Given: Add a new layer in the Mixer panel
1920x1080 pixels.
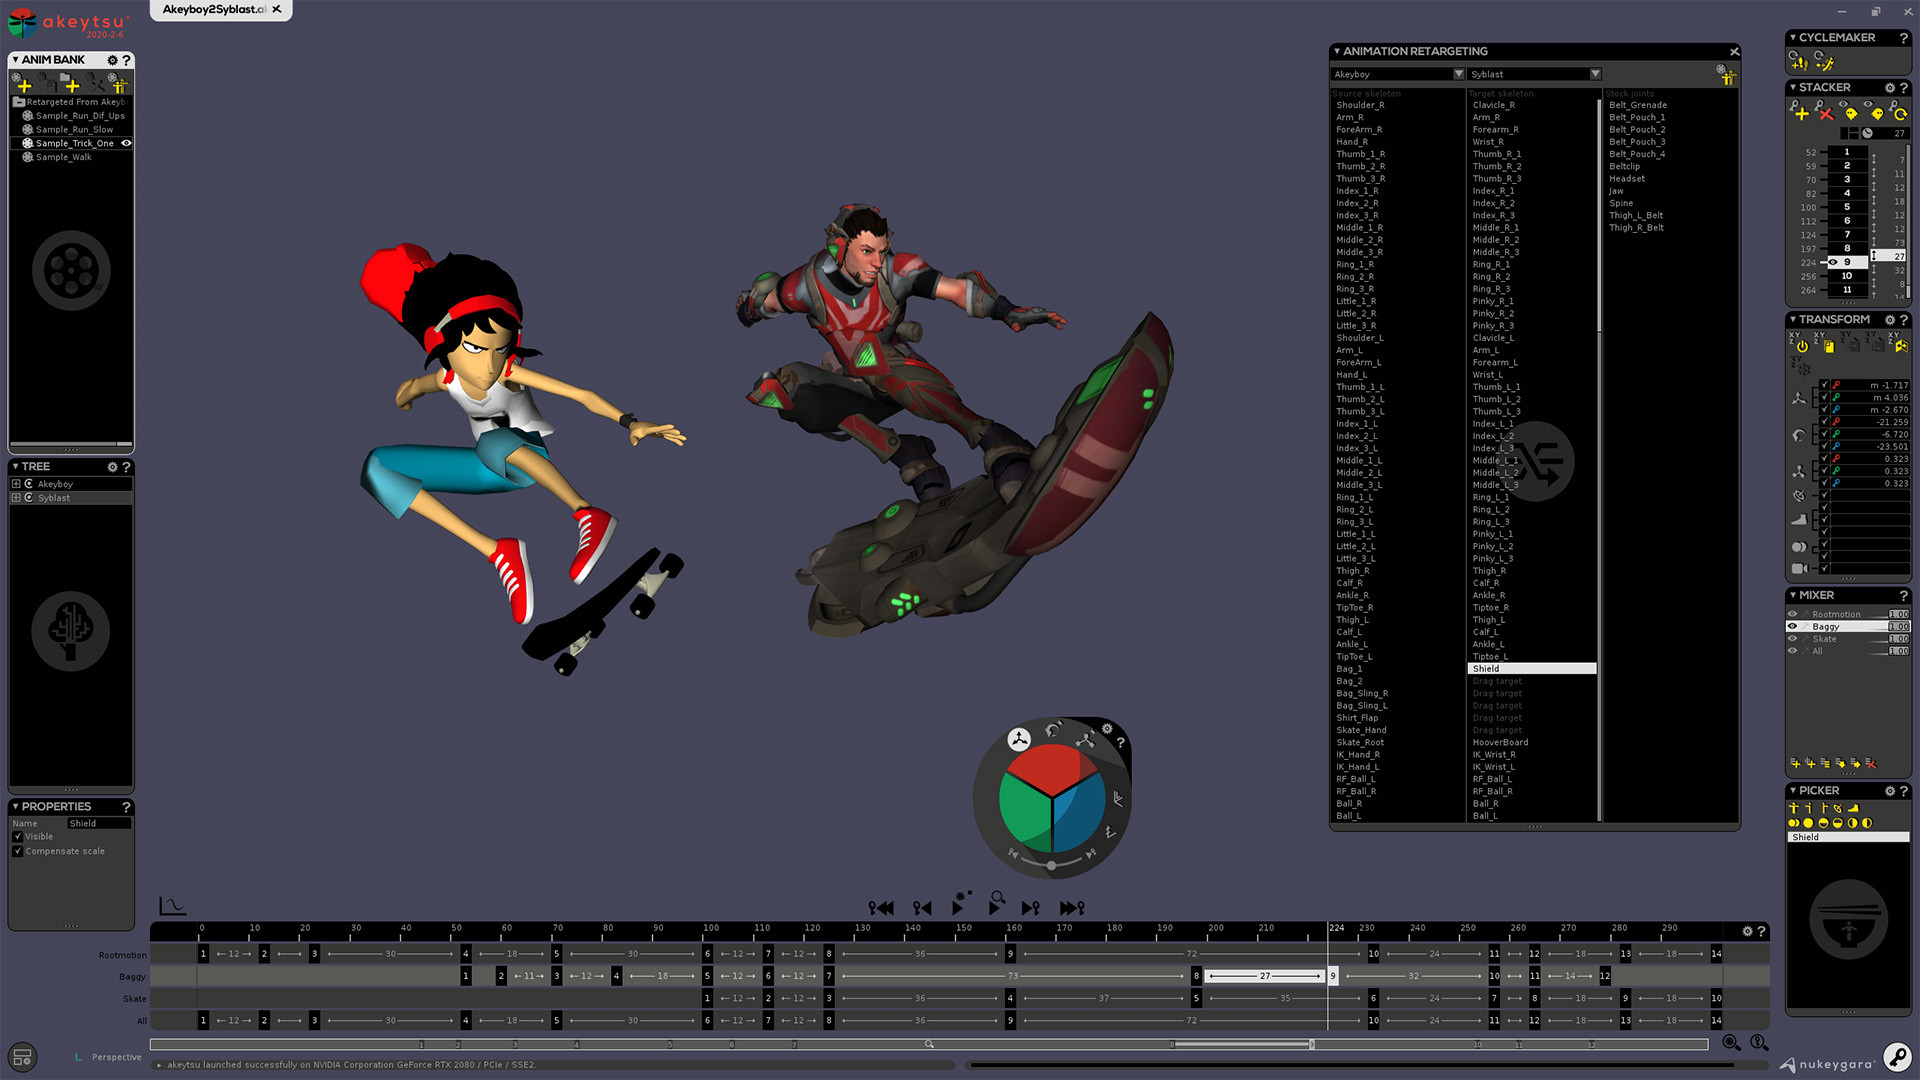Looking at the screenshot, I should click(1796, 764).
